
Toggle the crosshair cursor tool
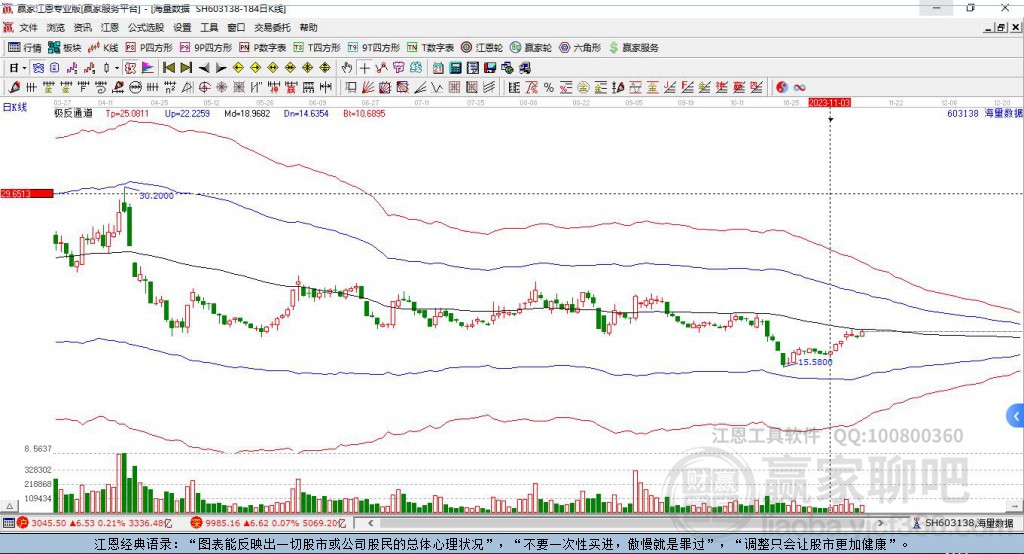364,68
